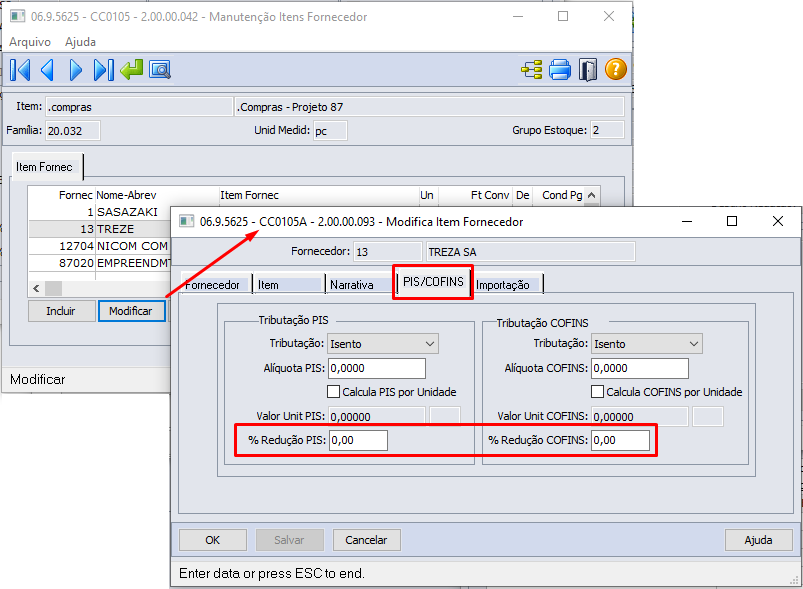Click the Cancelar button
The image size is (803, 589).
[x=366, y=540]
